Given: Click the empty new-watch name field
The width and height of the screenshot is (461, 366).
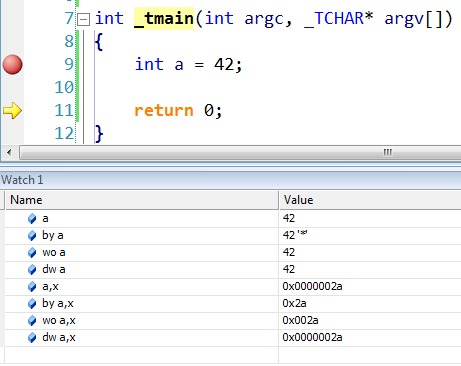Looking at the screenshot, I should (142, 355).
